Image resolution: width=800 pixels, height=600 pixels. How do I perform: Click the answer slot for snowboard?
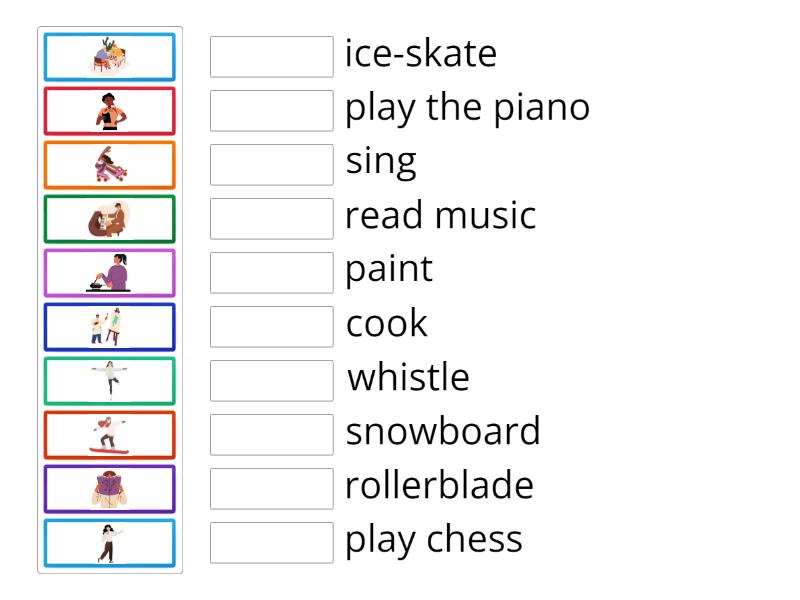tap(272, 436)
